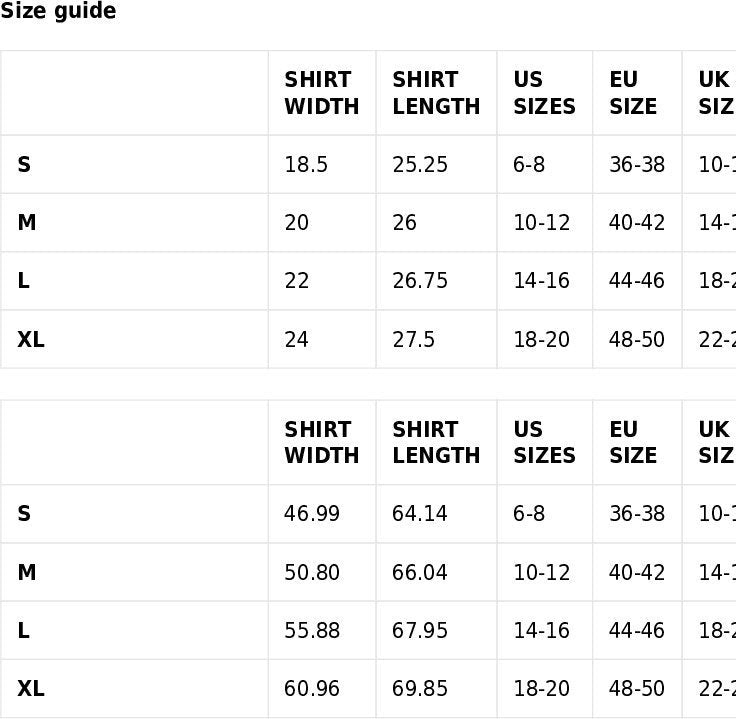Select the XL row label beside 60.96
The image size is (736, 719).
(x=31, y=689)
